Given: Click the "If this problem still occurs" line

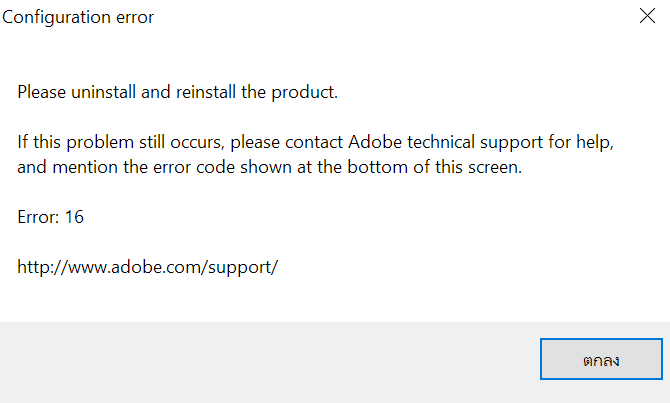Looking at the screenshot, I should pos(314,143).
